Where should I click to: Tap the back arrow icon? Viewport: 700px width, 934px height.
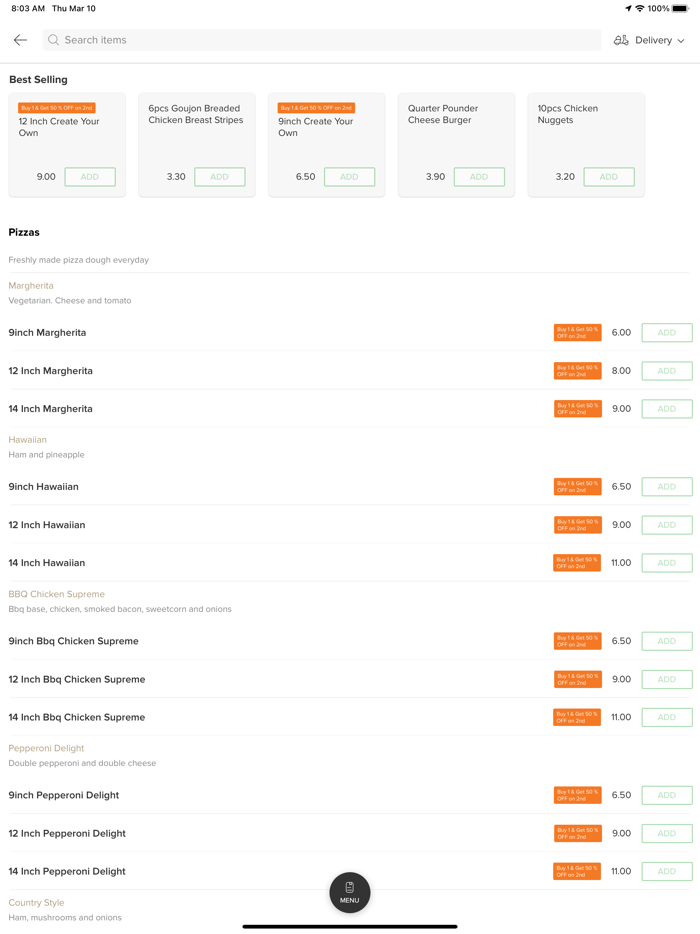point(20,40)
